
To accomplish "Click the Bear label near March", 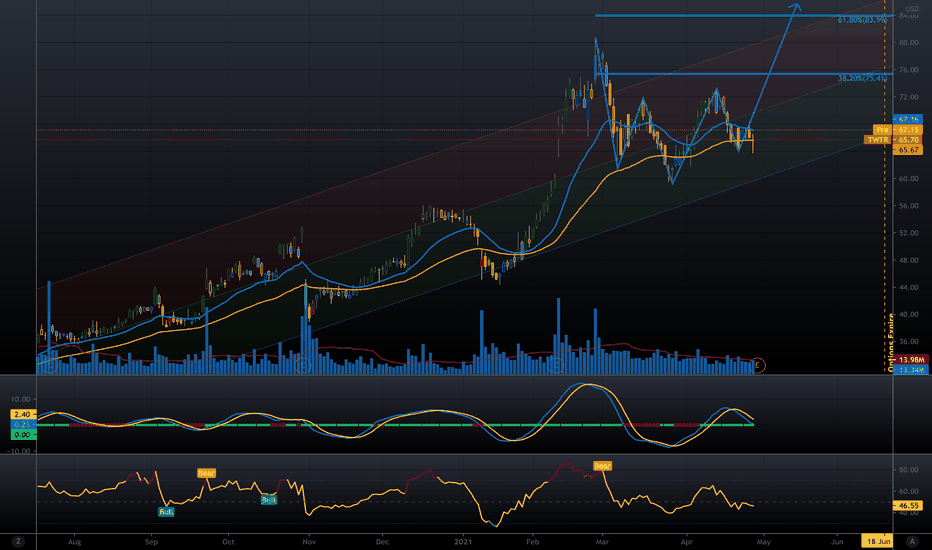I will (602, 466).
